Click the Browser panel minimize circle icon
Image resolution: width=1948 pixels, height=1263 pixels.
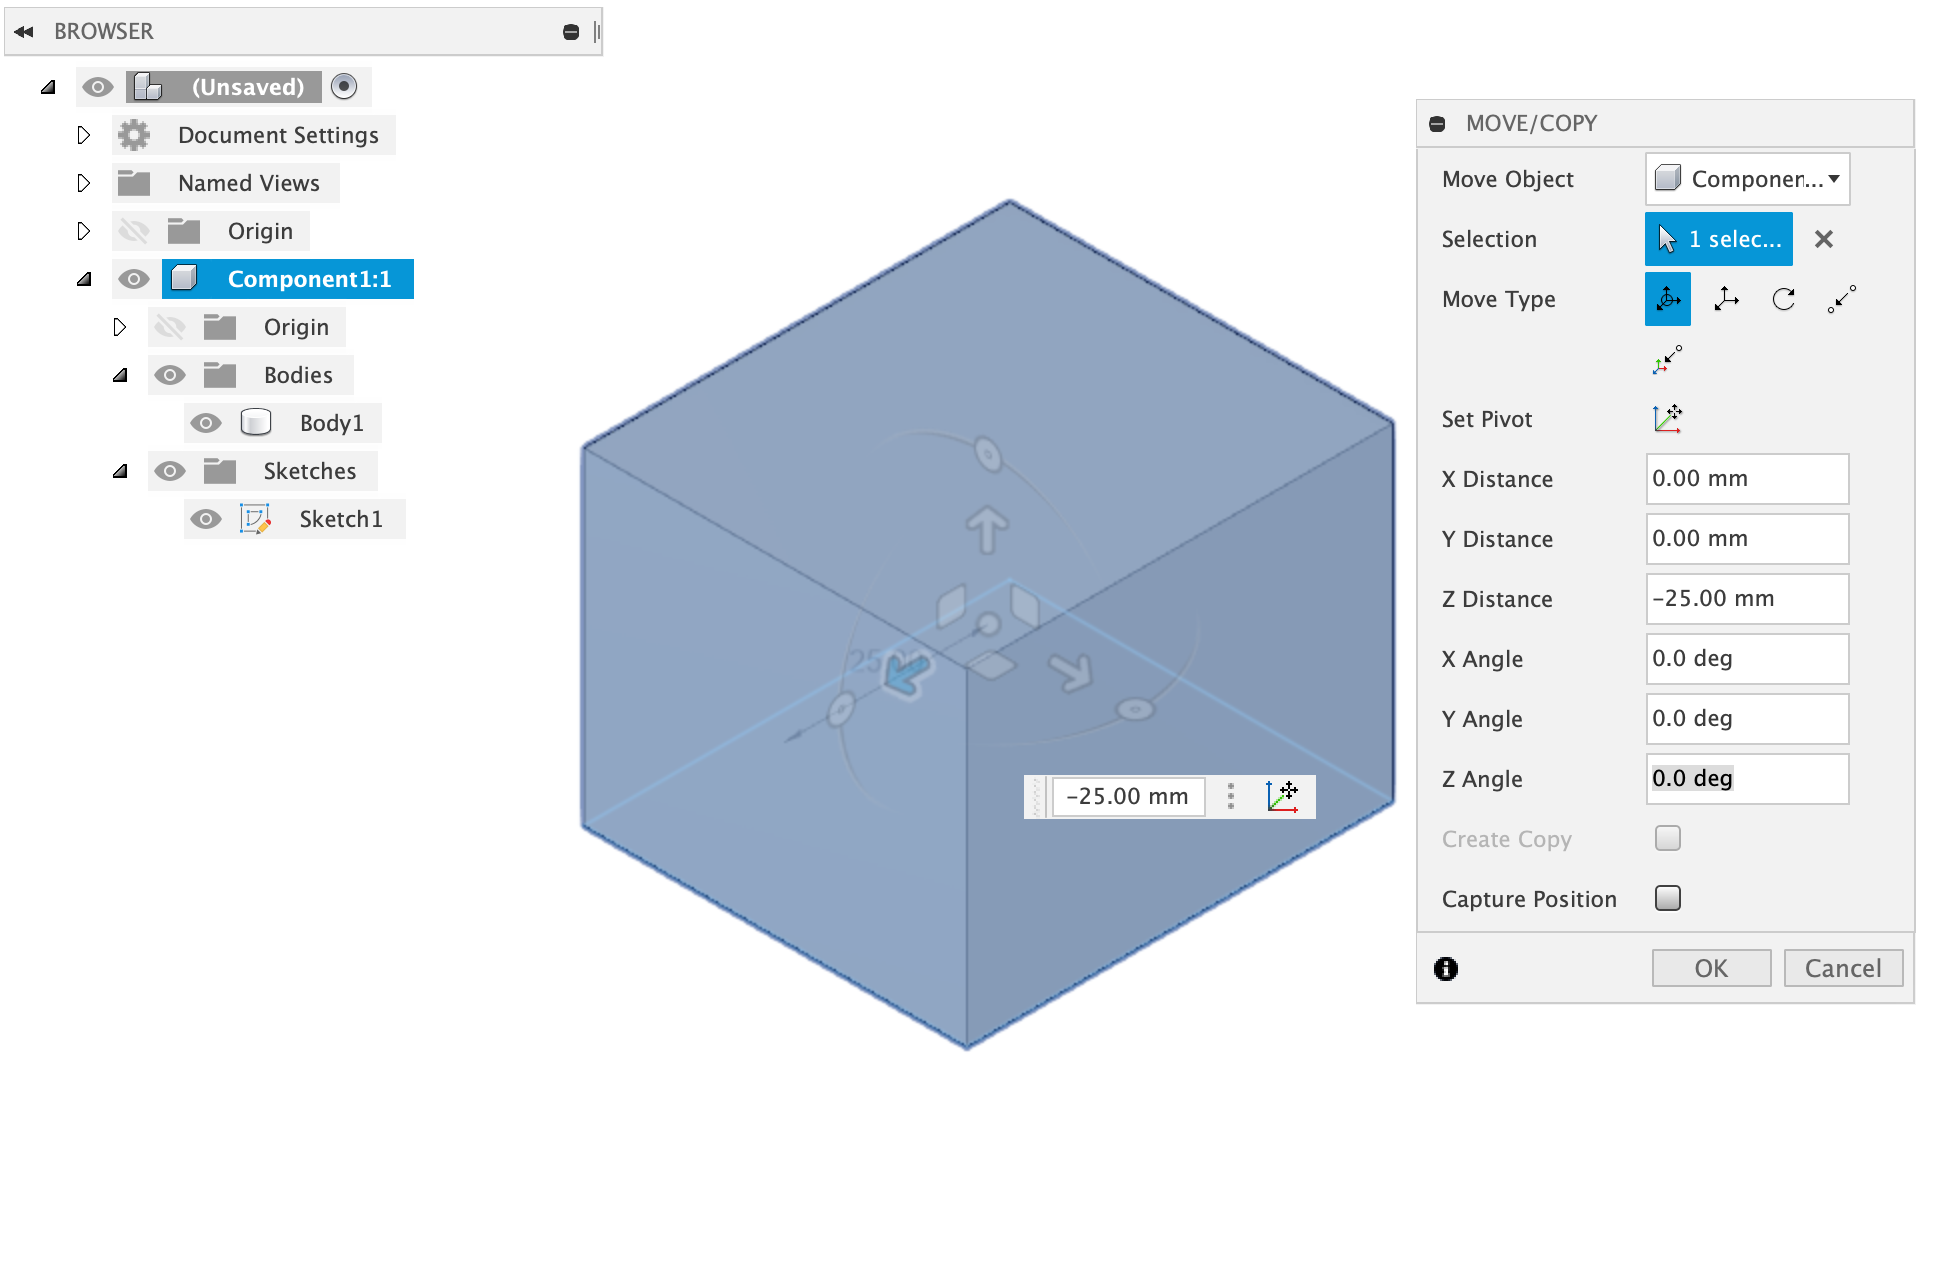[x=571, y=32]
